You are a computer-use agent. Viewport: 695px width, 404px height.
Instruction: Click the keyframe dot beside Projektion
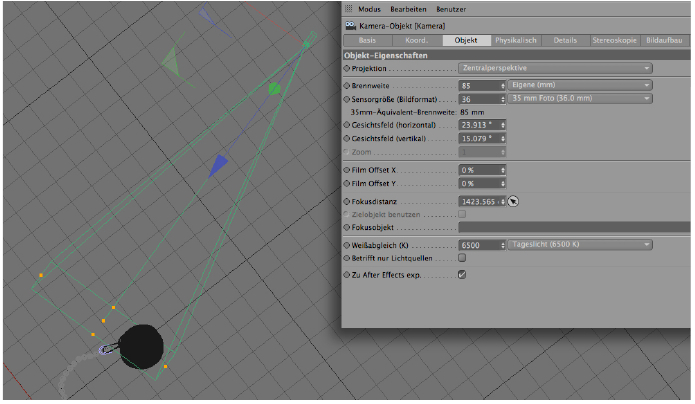pos(347,68)
